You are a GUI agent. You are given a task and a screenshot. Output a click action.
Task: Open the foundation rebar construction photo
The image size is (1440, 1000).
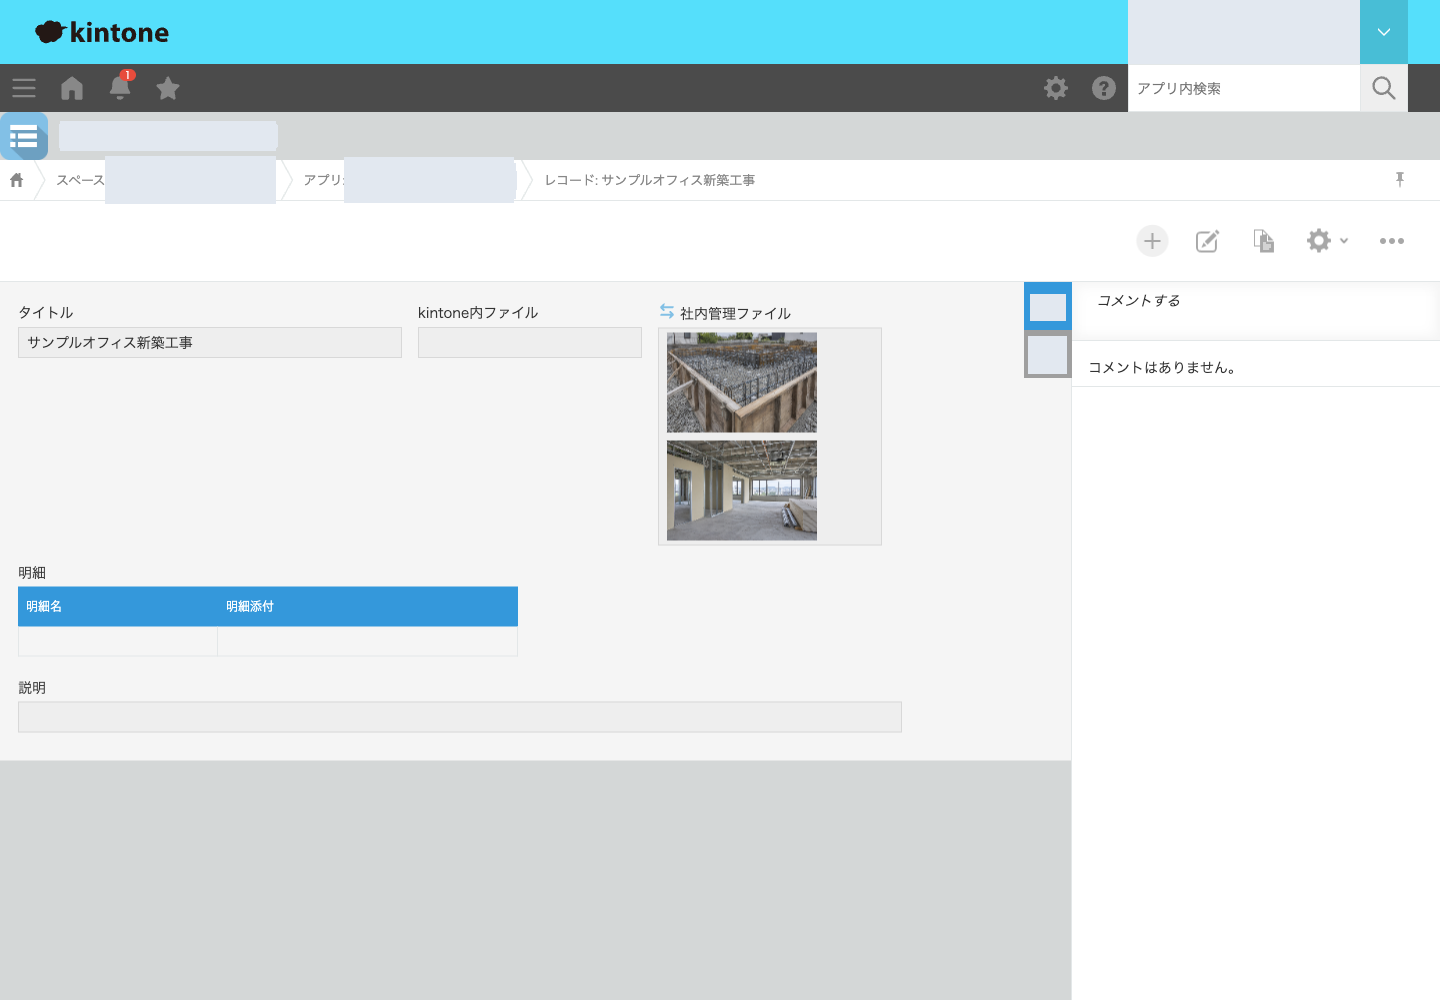coord(742,383)
